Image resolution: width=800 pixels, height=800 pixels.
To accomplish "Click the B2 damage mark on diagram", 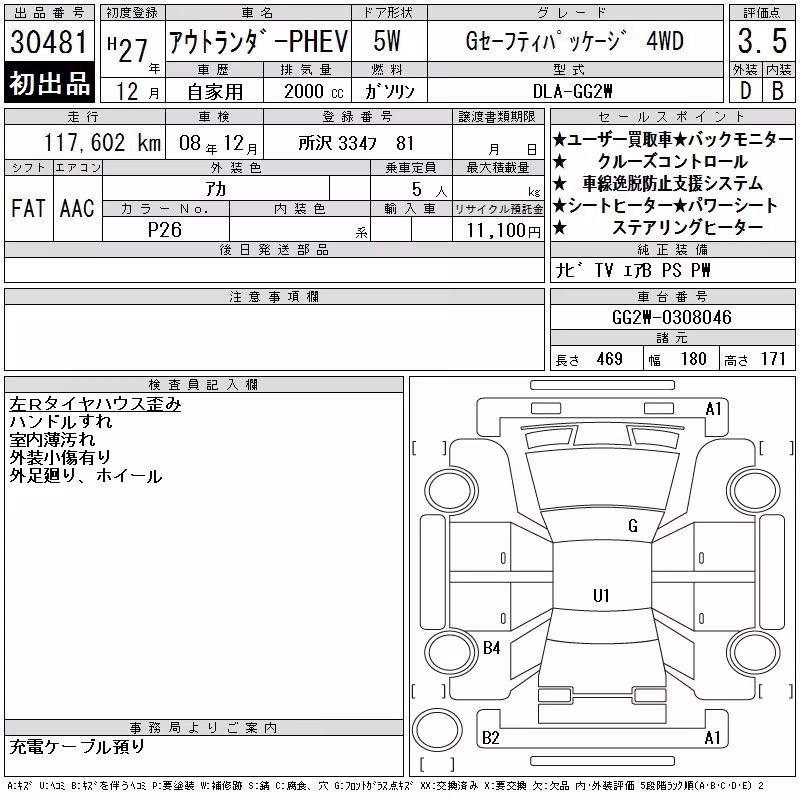I will coord(490,737).
